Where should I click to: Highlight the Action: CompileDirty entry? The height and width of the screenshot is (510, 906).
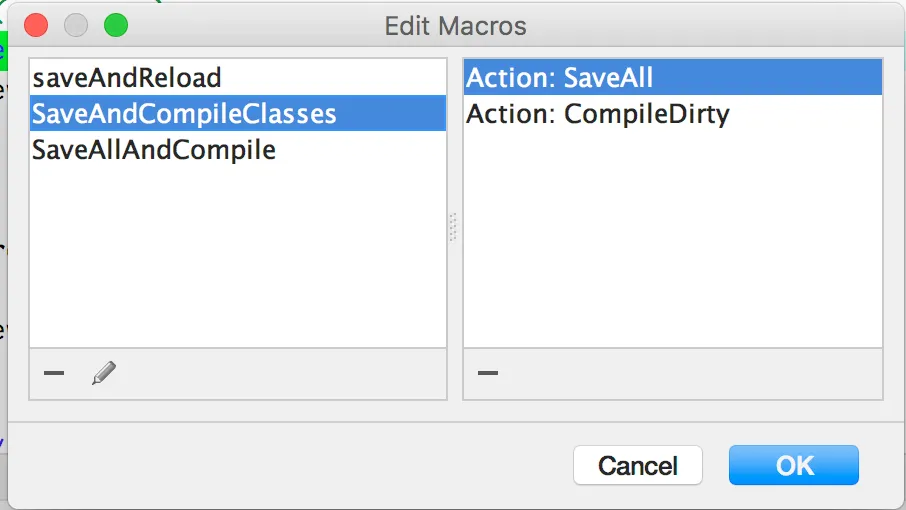click(x=597, y=114)
